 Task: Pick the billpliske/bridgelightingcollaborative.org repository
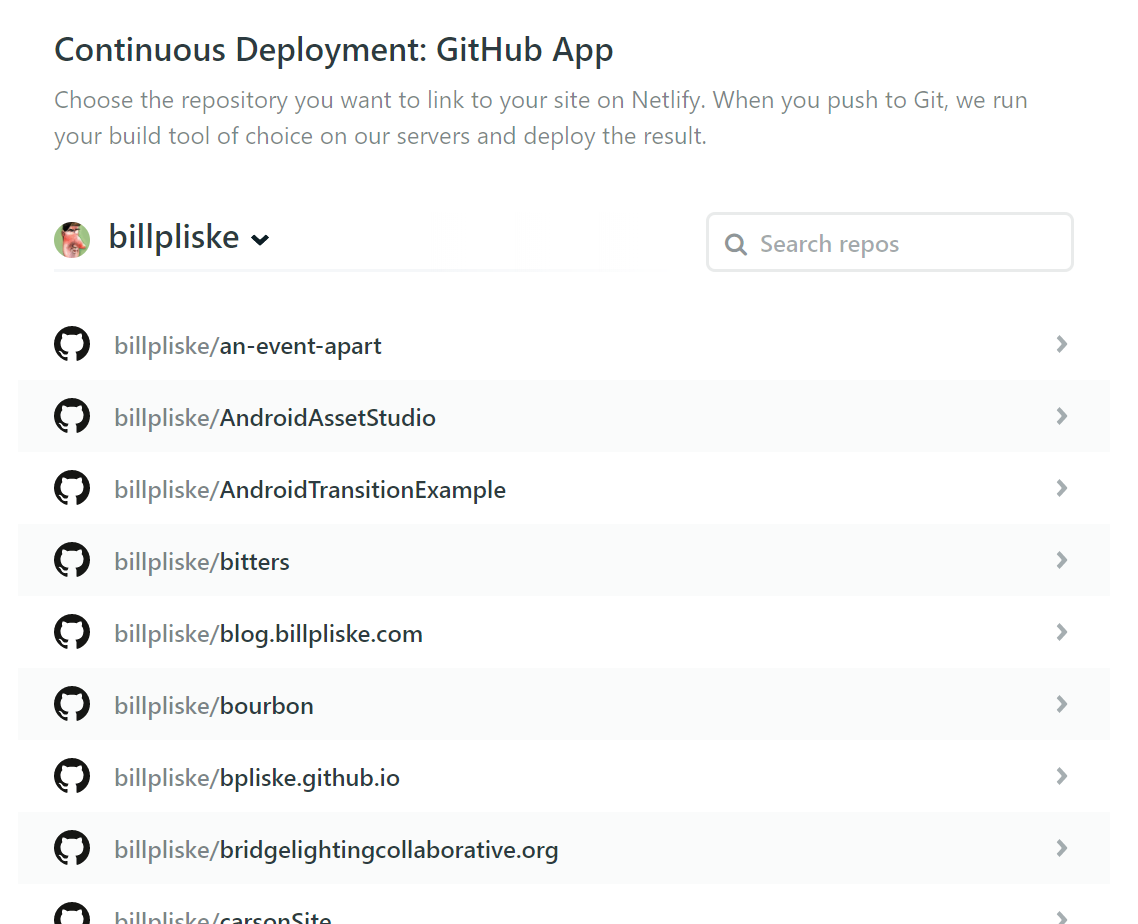pos(564,848)
